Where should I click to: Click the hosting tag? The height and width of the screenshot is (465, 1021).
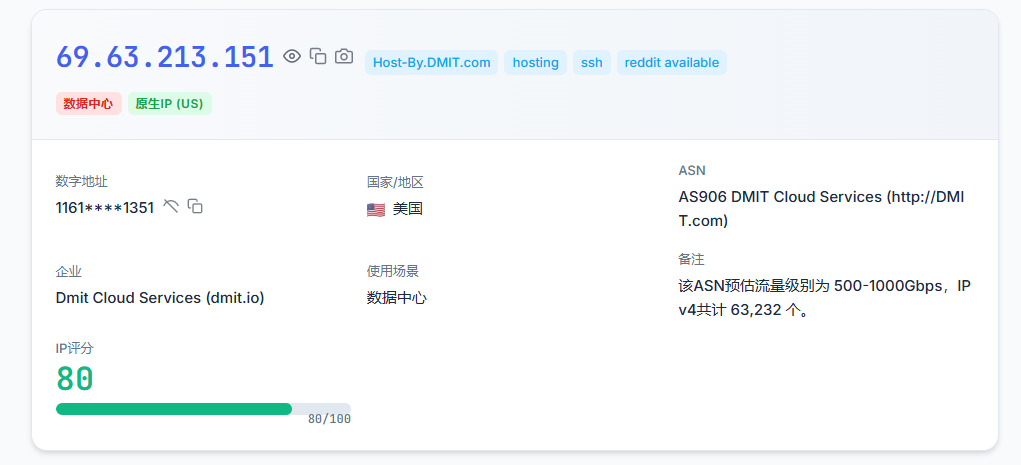tap(535, 63)
